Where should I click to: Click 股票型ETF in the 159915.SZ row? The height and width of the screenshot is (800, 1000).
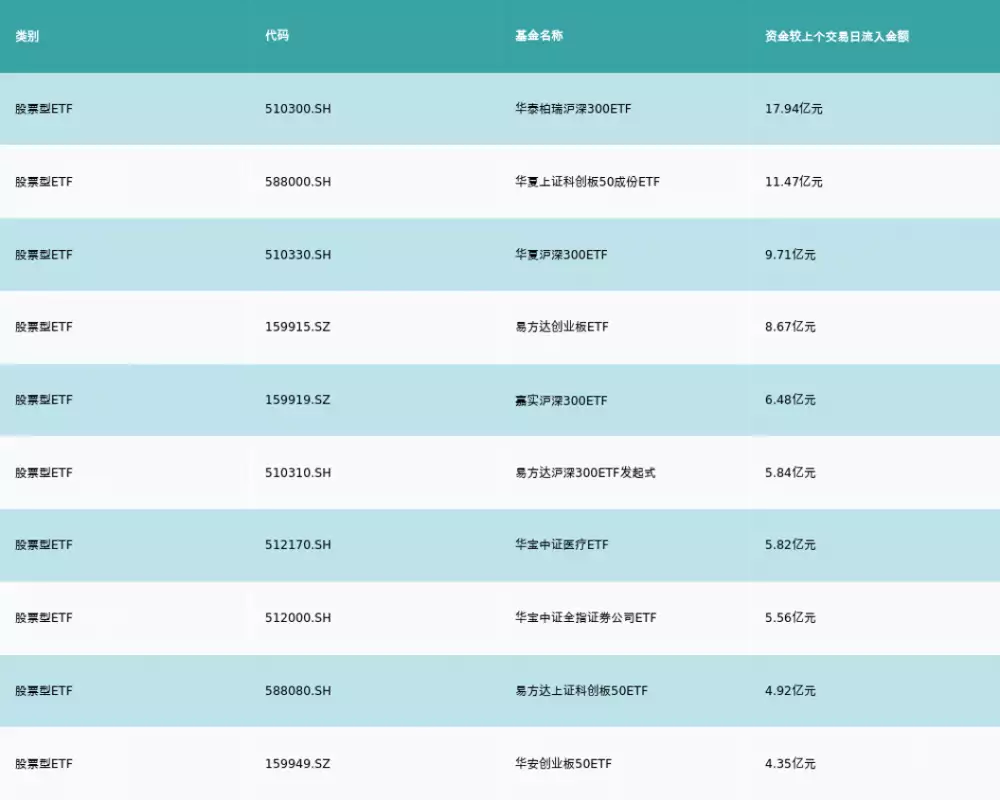[x=44, y=327]
